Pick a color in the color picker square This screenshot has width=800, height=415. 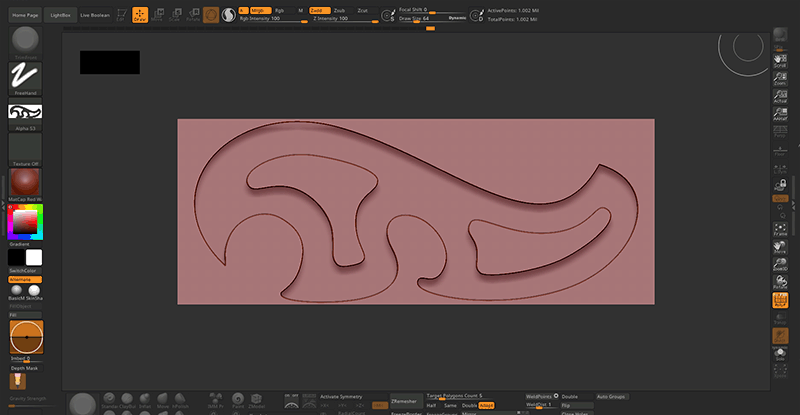24,221
